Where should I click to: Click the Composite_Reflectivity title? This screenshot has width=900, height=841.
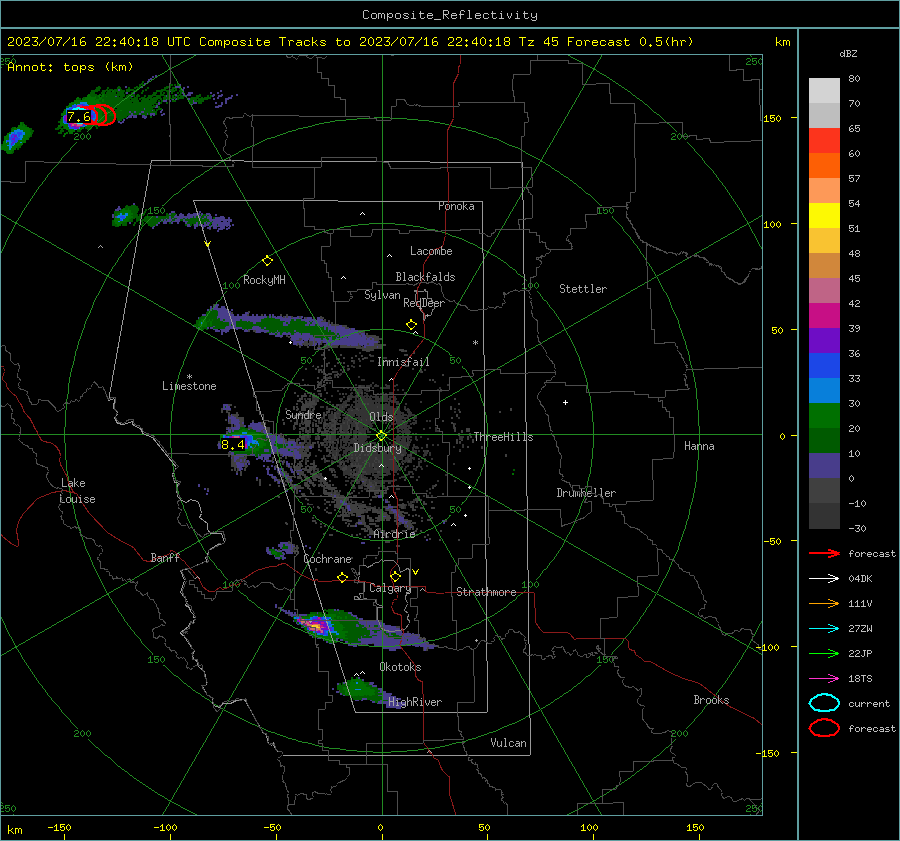click(450, 15)
